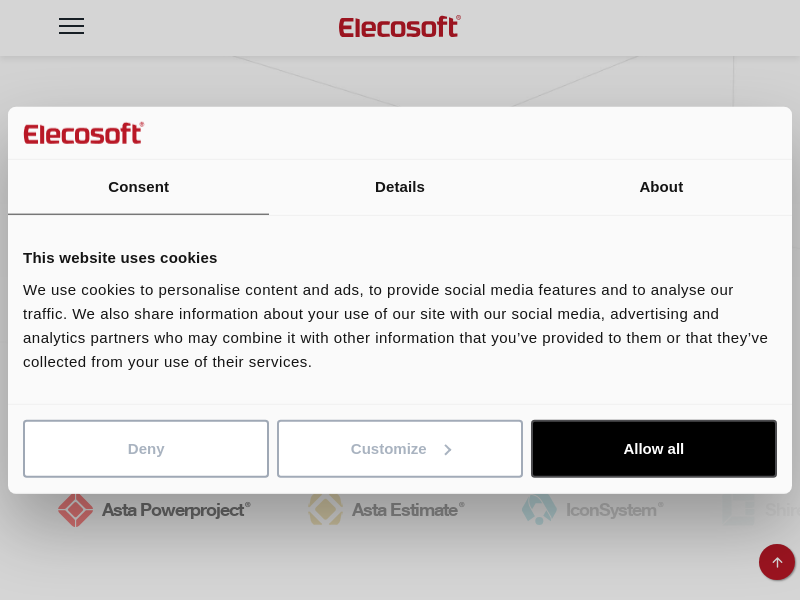Click the Elecosoft logo in the header
The width and height of the screenshot is (800, 600).
coord(399,27)
